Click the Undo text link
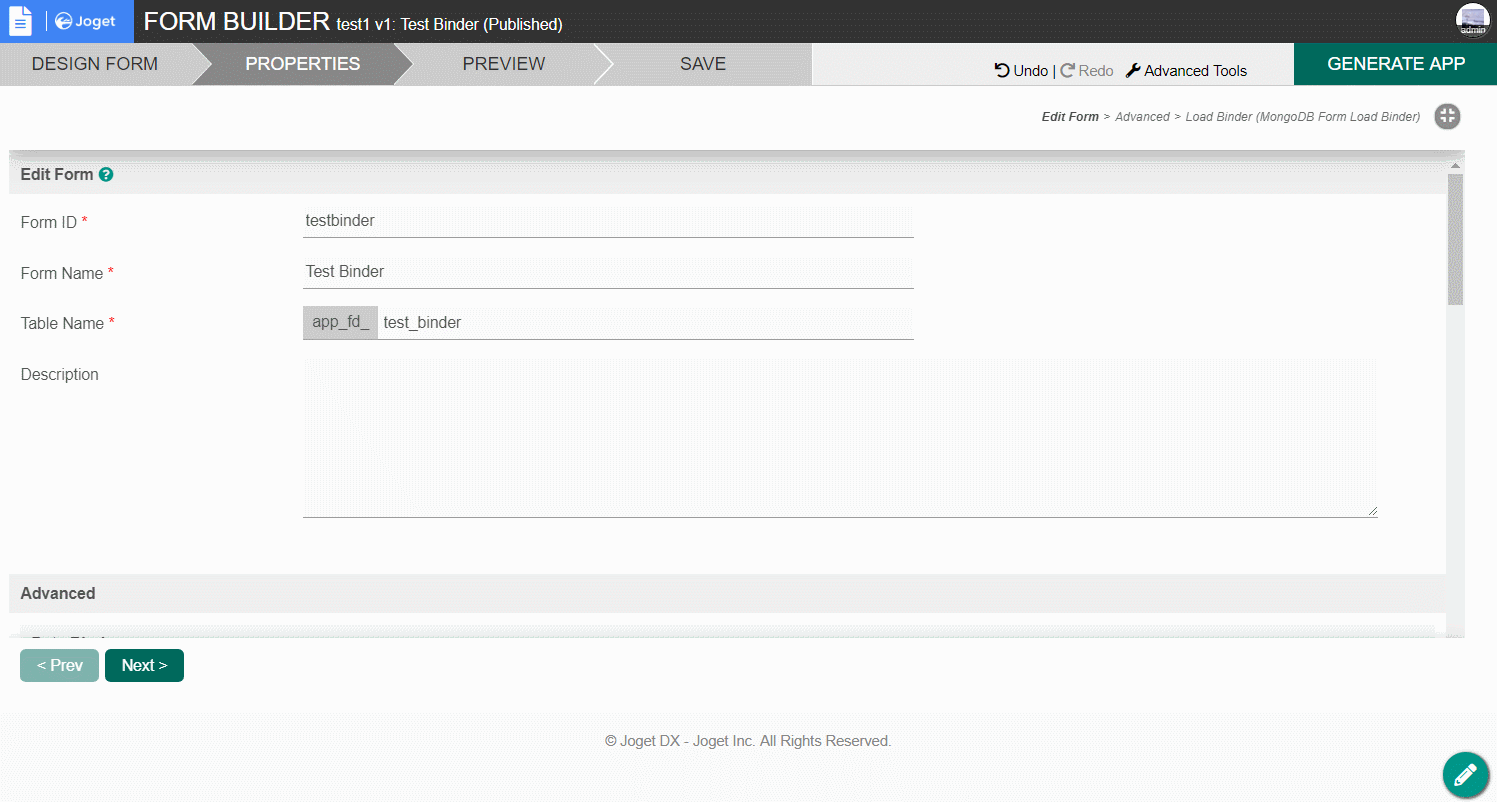Viewport: 1497px width, 802px height. (1031, 71)
